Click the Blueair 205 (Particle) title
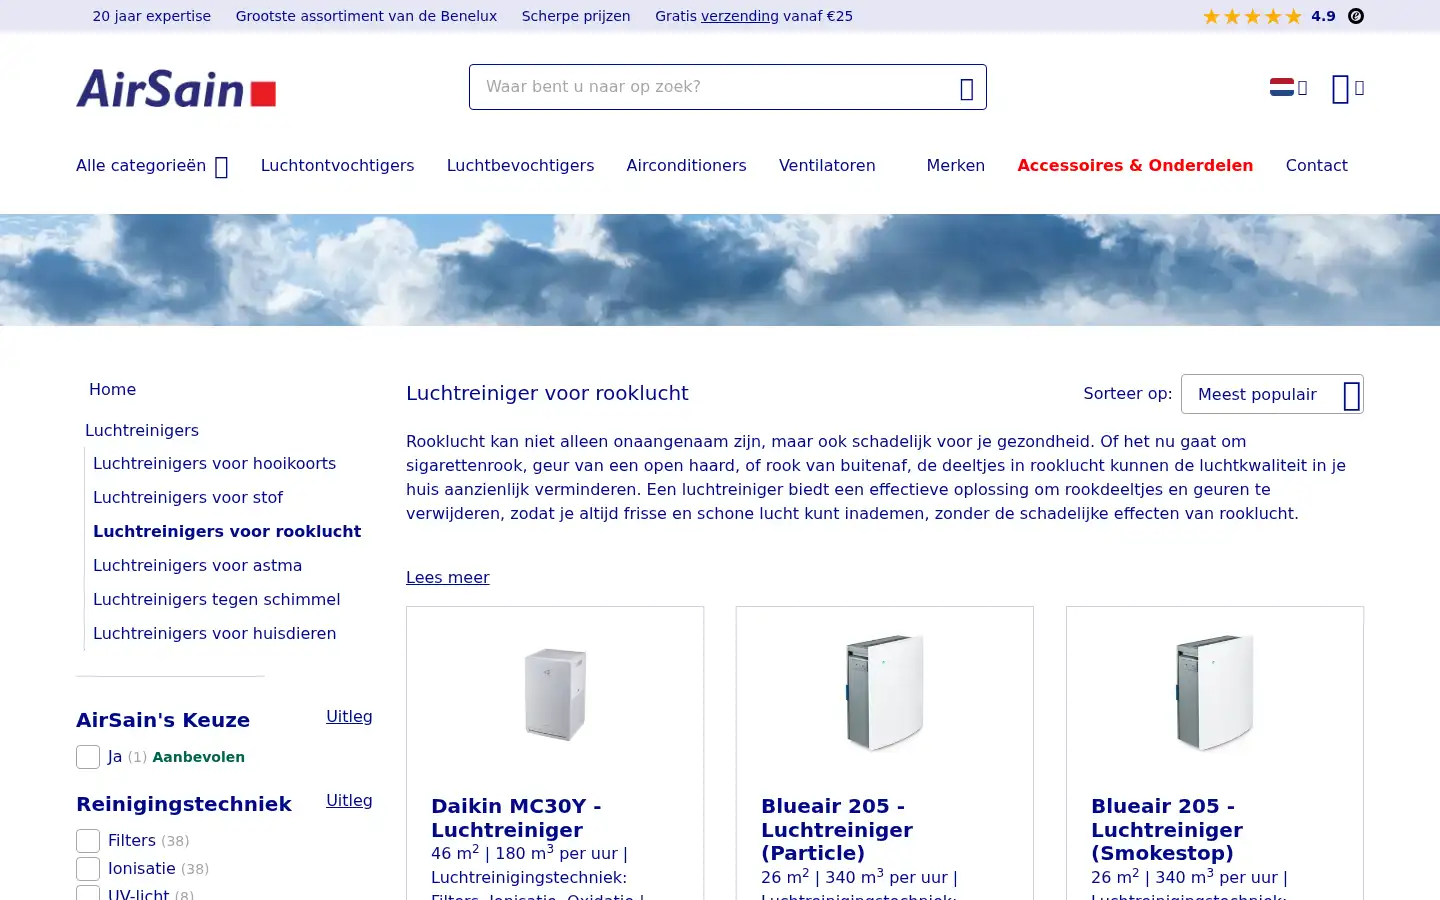This screenshot has height=900, width=1440. click(x=837, y=830)
